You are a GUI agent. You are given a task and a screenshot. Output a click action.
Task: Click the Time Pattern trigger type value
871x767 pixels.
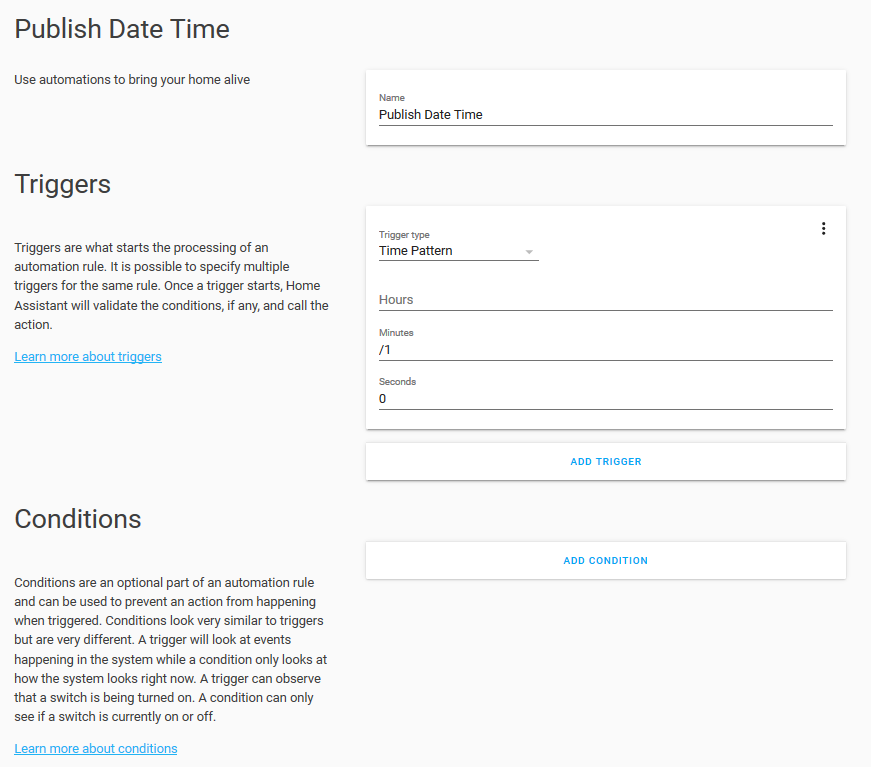point(416,251)
